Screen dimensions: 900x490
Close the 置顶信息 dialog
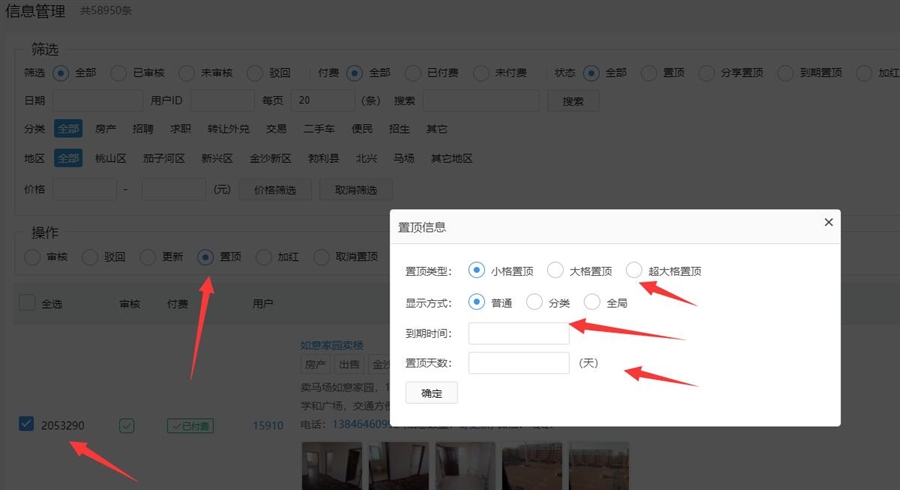click(828, 223)
